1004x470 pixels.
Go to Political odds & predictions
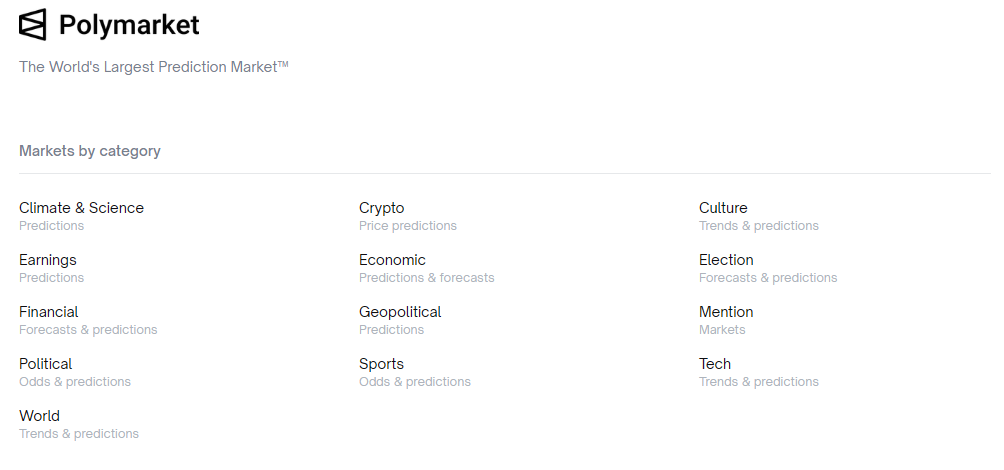click(46, 364)
